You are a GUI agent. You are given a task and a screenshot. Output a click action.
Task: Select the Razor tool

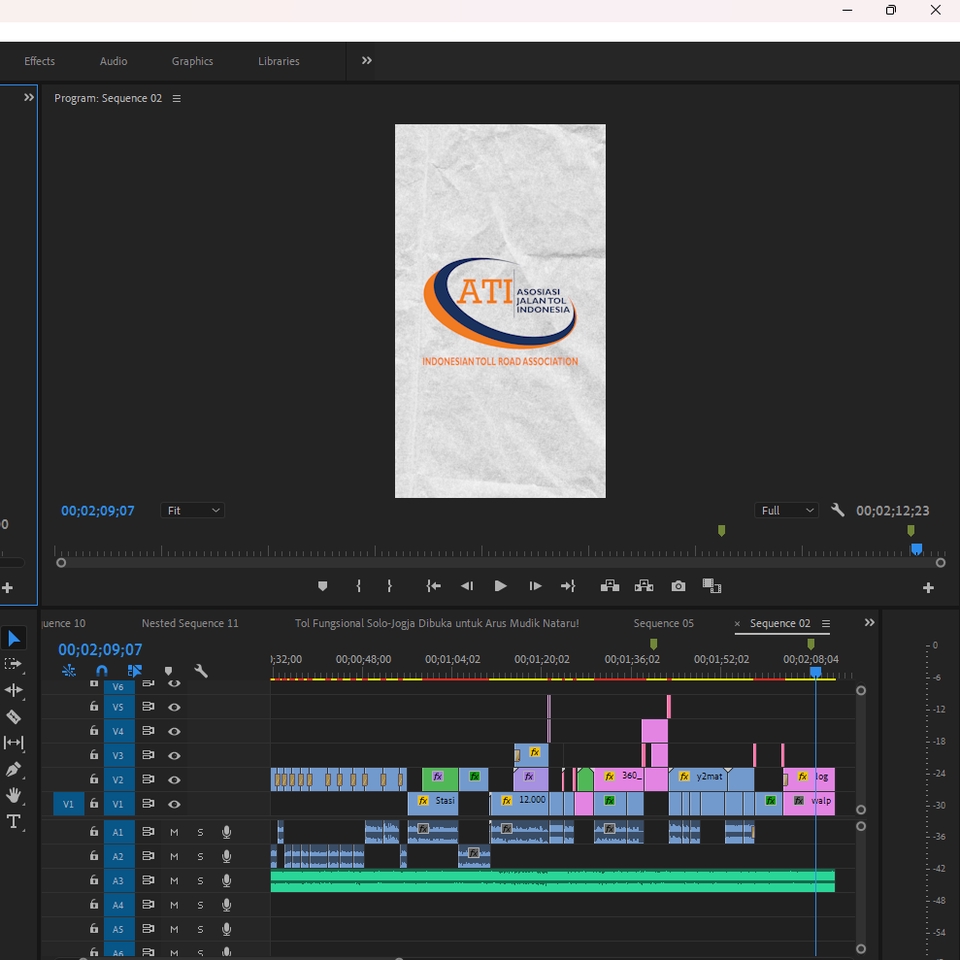pos(14,717)
